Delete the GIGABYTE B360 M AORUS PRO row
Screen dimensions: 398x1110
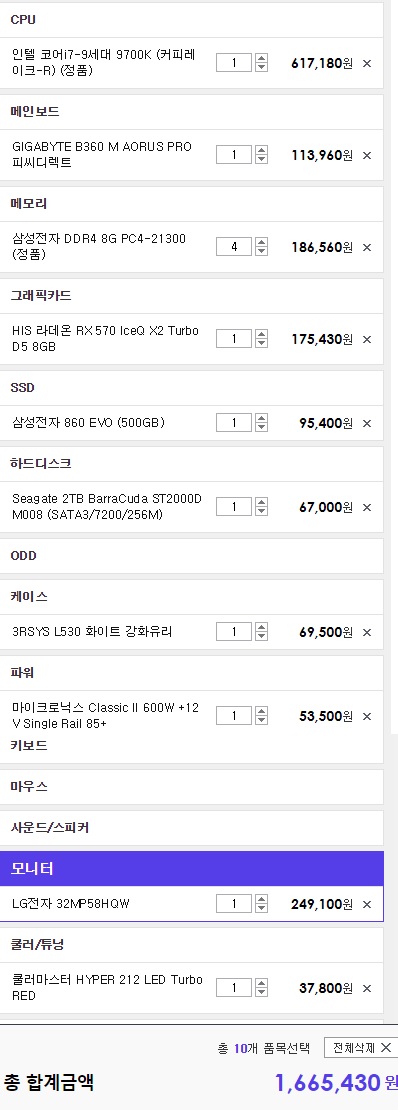367,156
